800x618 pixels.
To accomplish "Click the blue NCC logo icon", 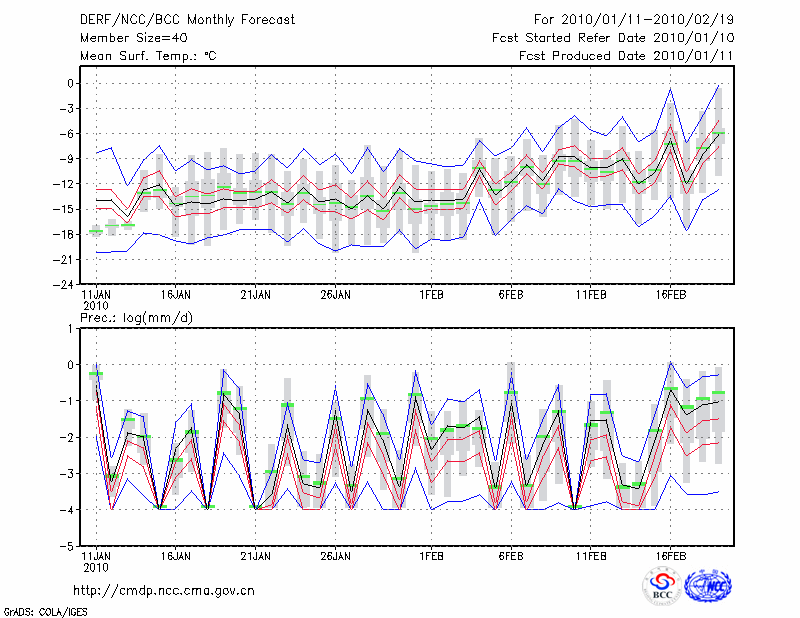I will 706,586.
